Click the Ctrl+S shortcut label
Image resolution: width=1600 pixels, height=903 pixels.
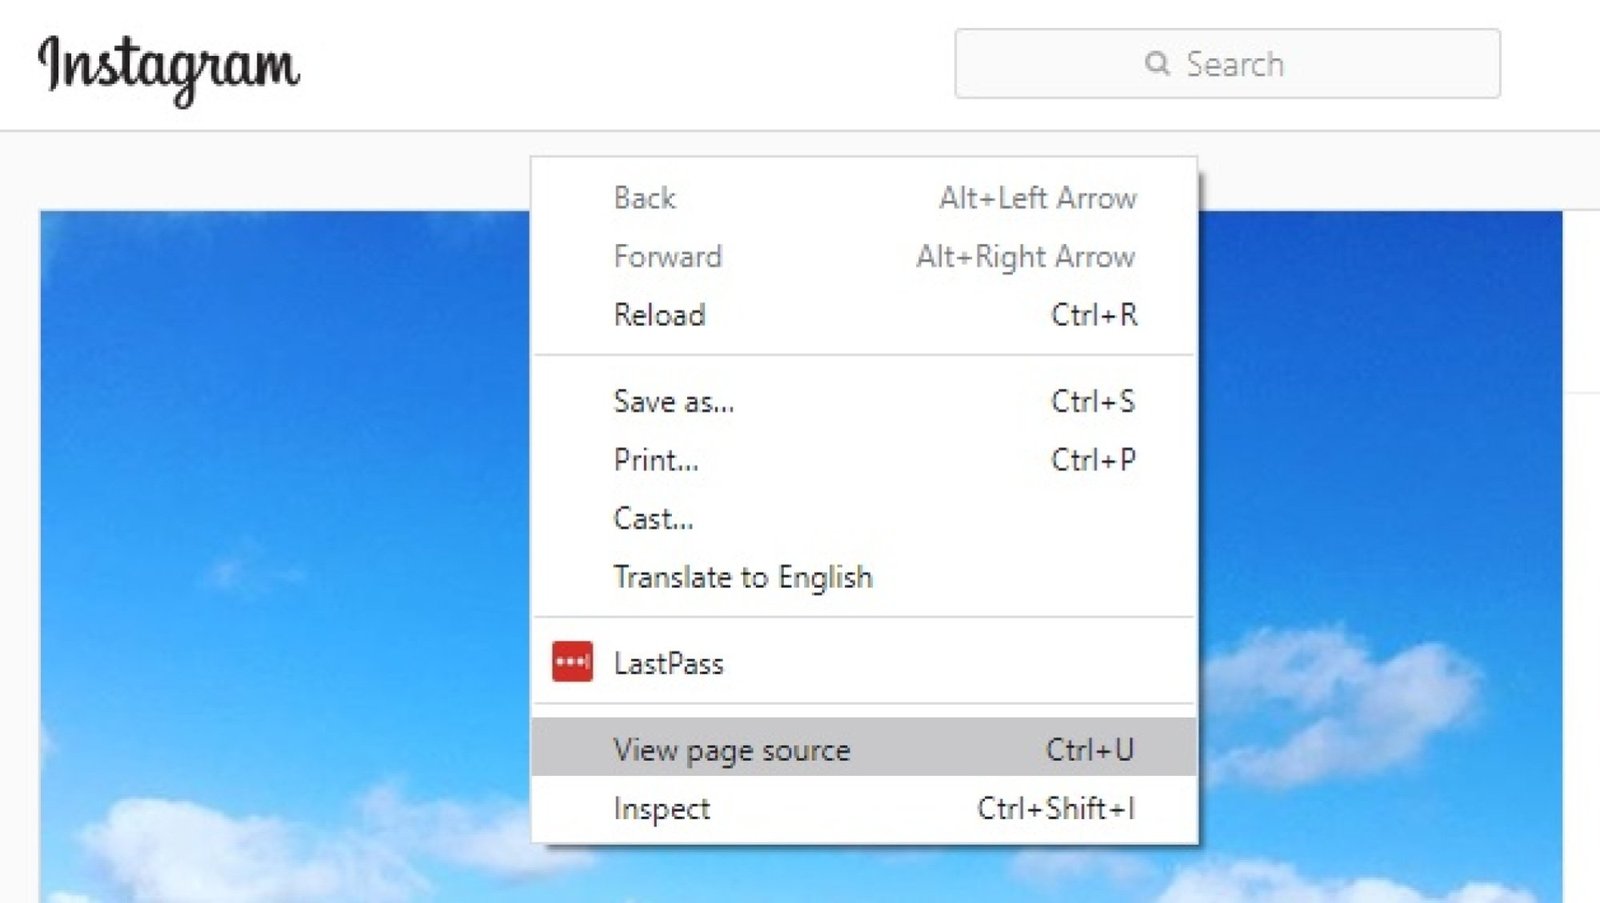pyautogui.click(x=1093, y=402)
